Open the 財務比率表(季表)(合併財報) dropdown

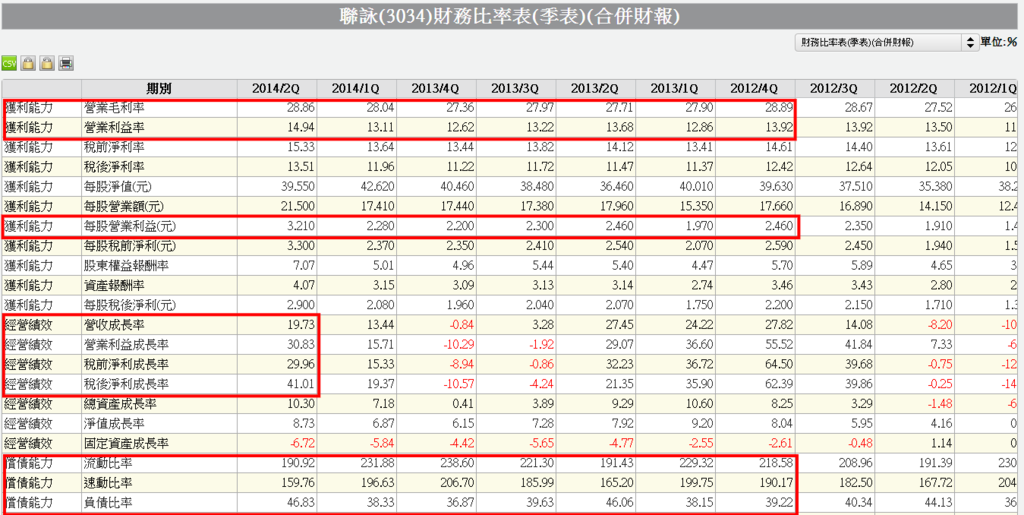pos(886,42)
